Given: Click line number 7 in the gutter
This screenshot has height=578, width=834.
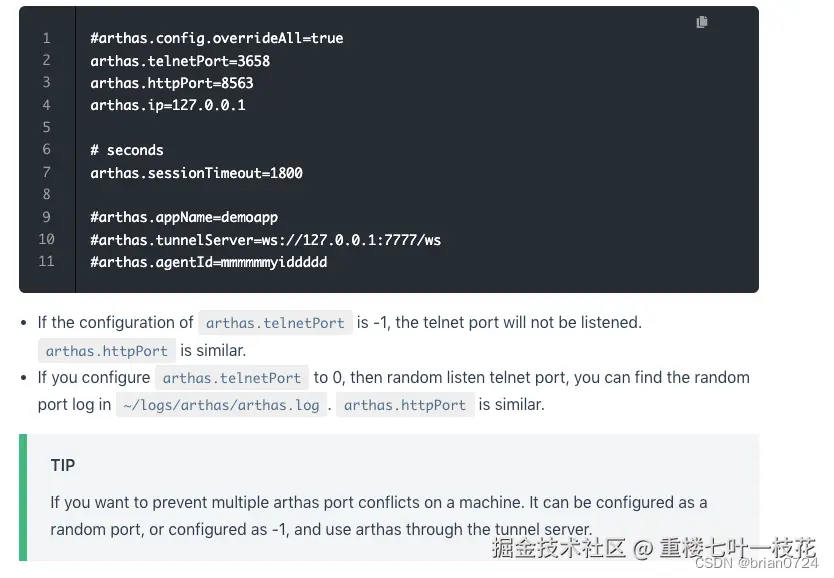Looking at the screenshot, I should click(x=46, y=173).
